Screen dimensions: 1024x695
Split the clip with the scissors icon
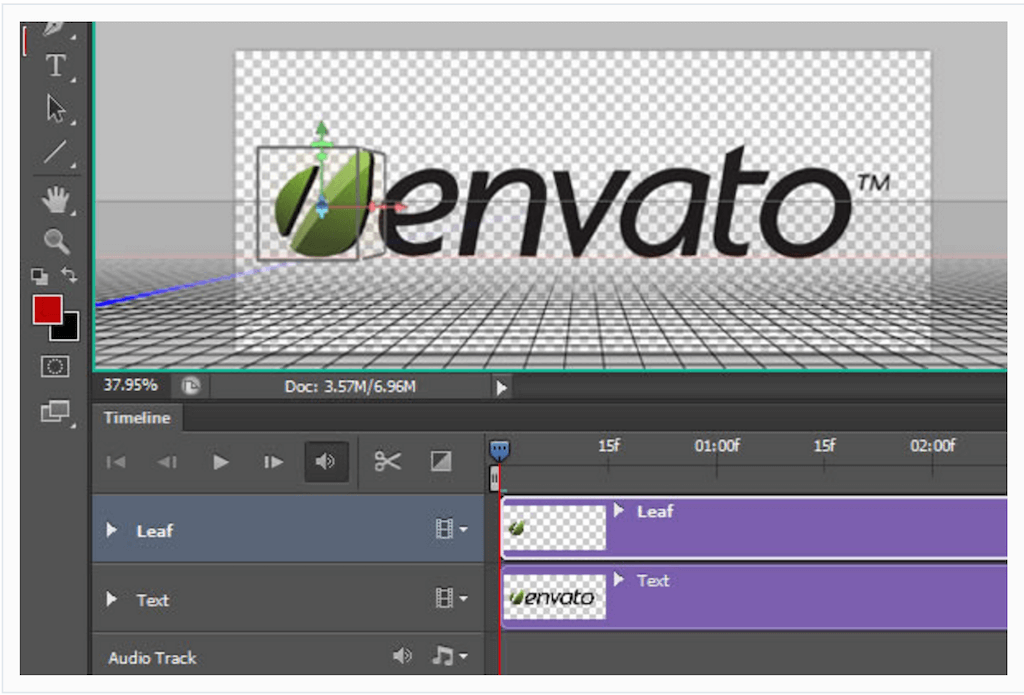click(388, 461)
